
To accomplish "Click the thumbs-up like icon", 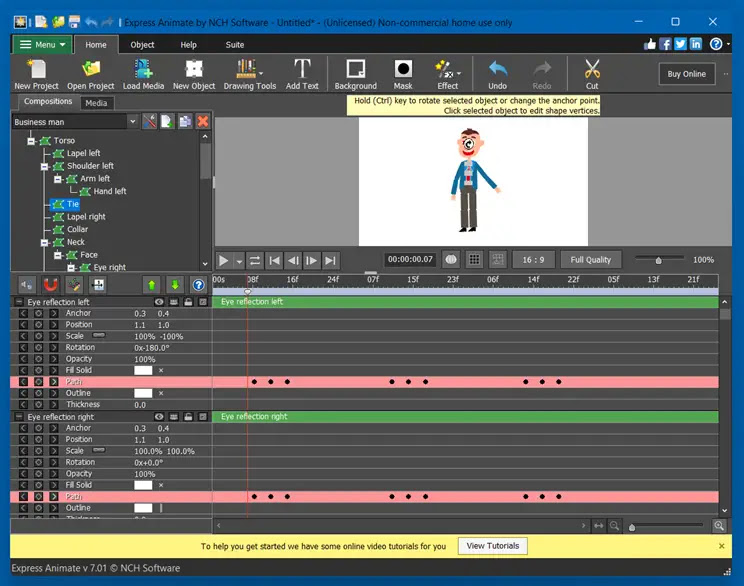I will tap(650, 44).
